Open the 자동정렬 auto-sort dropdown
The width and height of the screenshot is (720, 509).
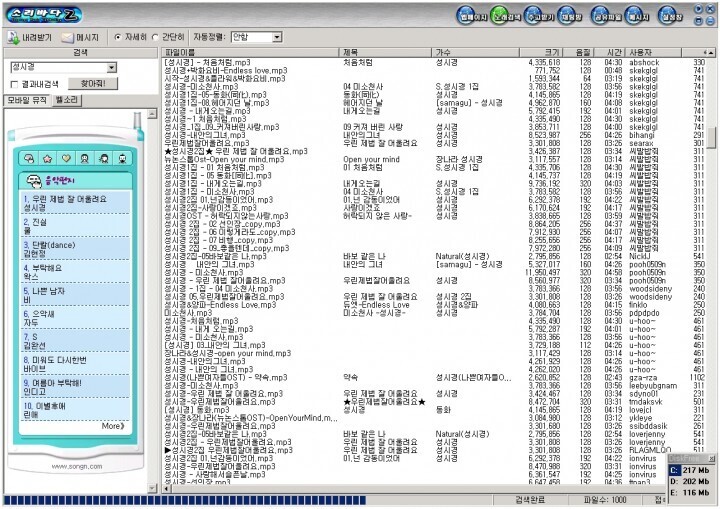pyautogui.click(x=276, y=37)
